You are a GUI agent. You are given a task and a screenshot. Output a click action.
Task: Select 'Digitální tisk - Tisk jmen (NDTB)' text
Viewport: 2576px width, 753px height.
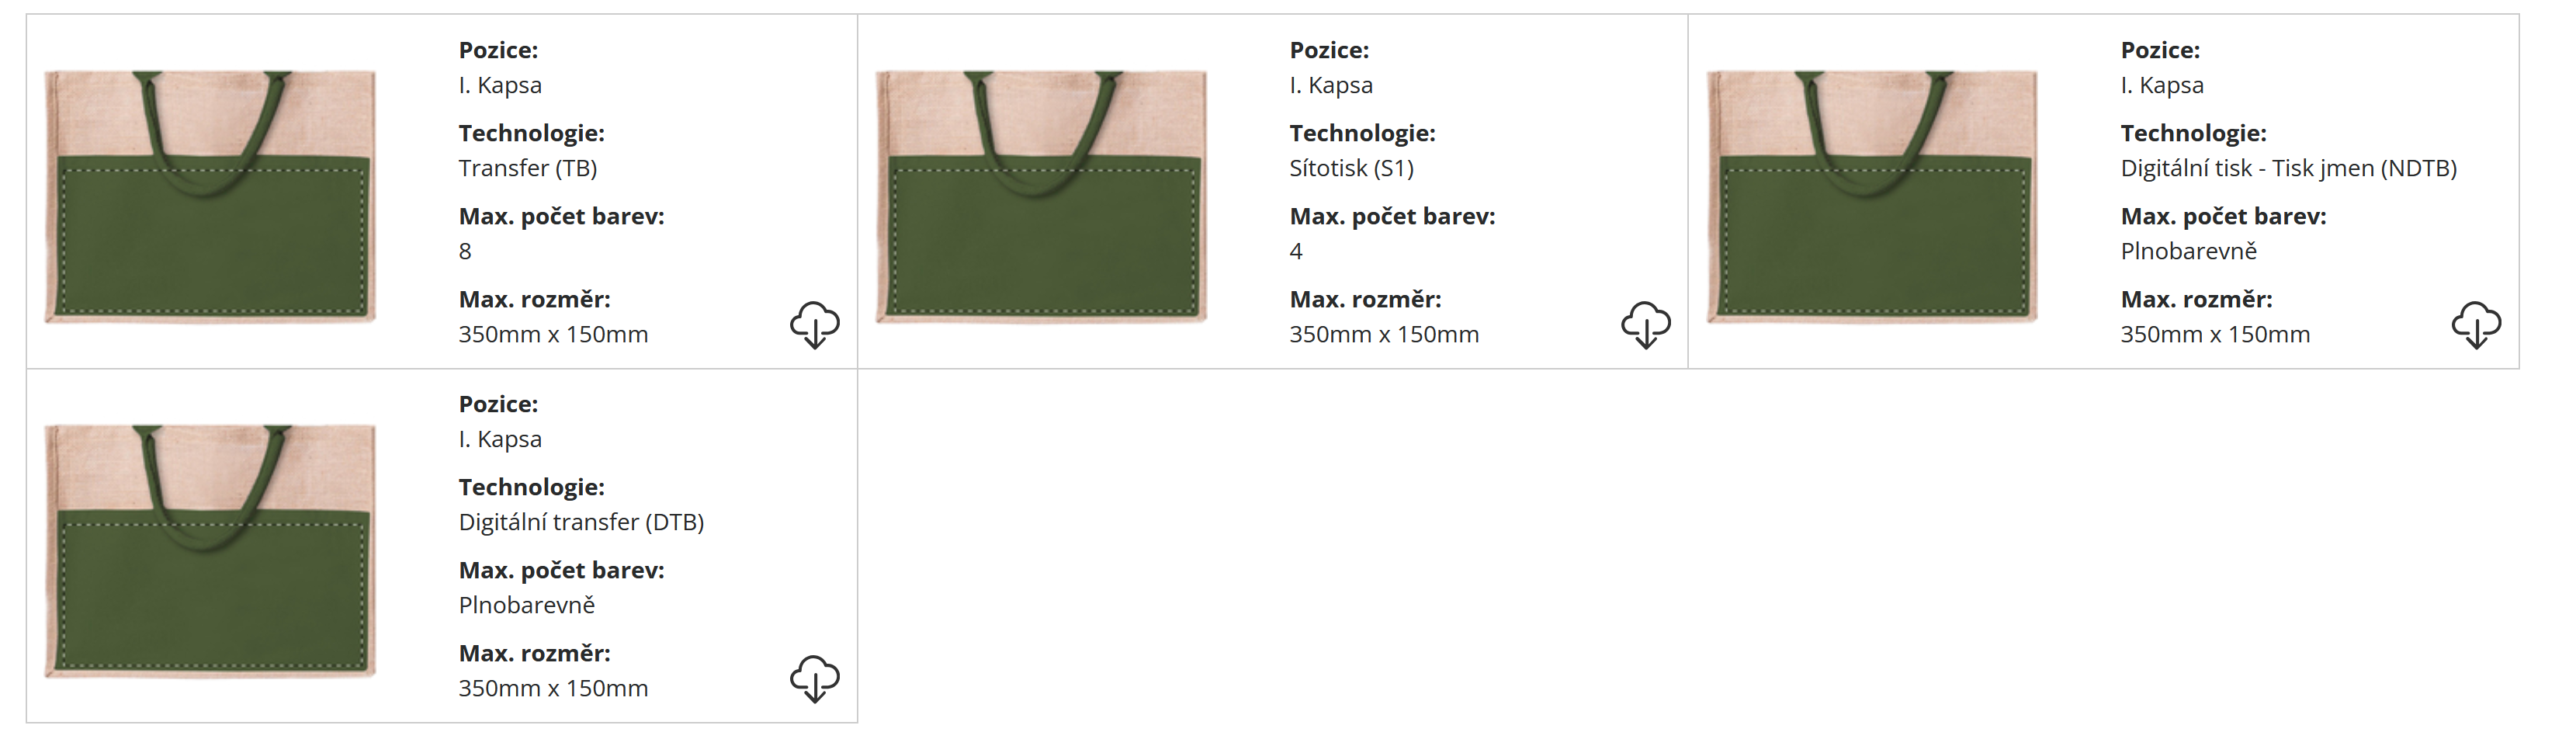[2288, 168]
